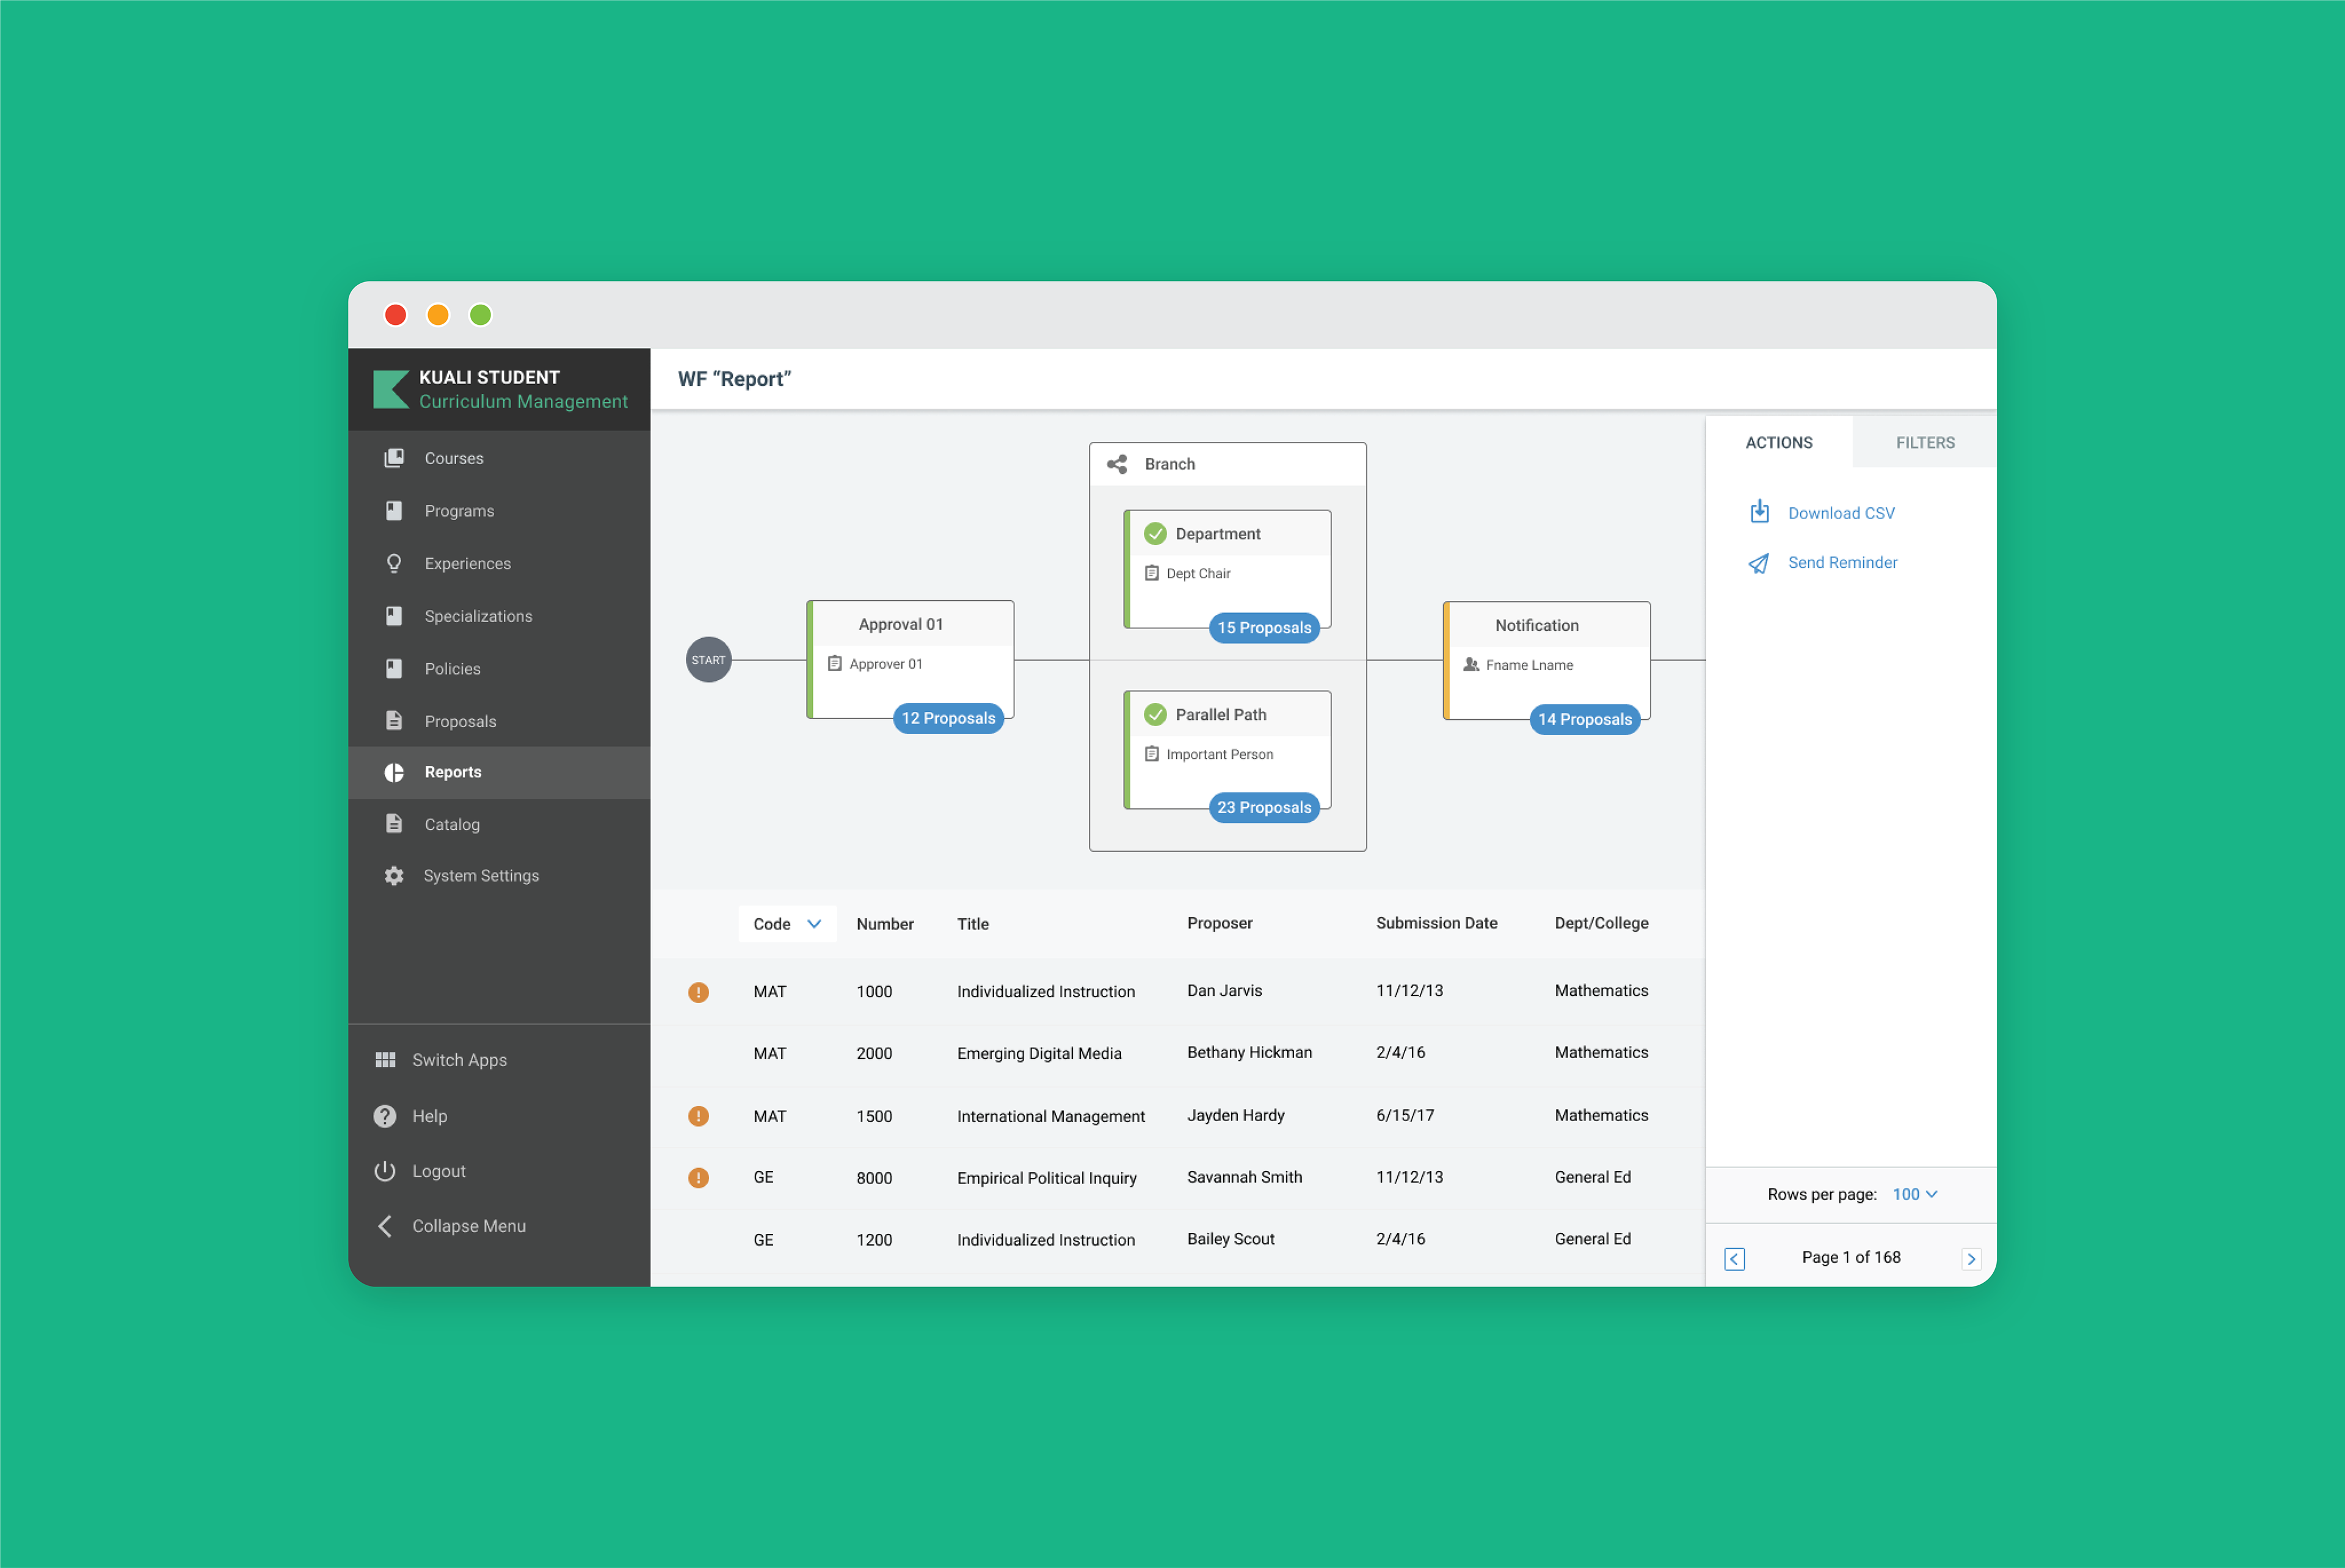Click the Send Reminder link
This screenshot has width=2345, height=1568.
(1842, 562)
